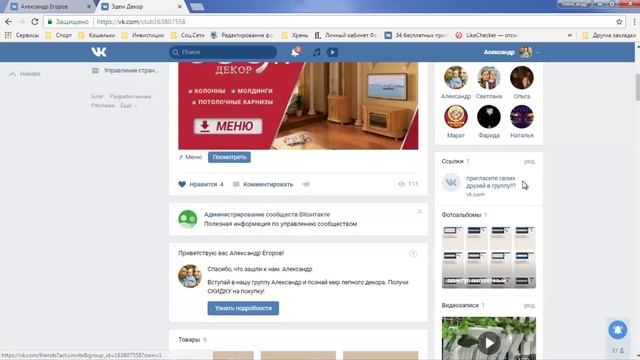Go back with browser back arrow

[x=9, y=22]
